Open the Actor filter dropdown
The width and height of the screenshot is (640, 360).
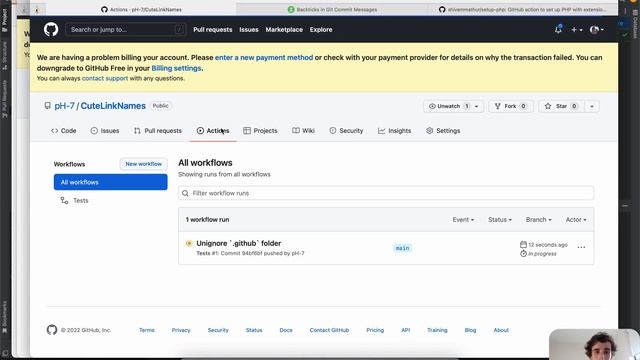coord(576,220)
